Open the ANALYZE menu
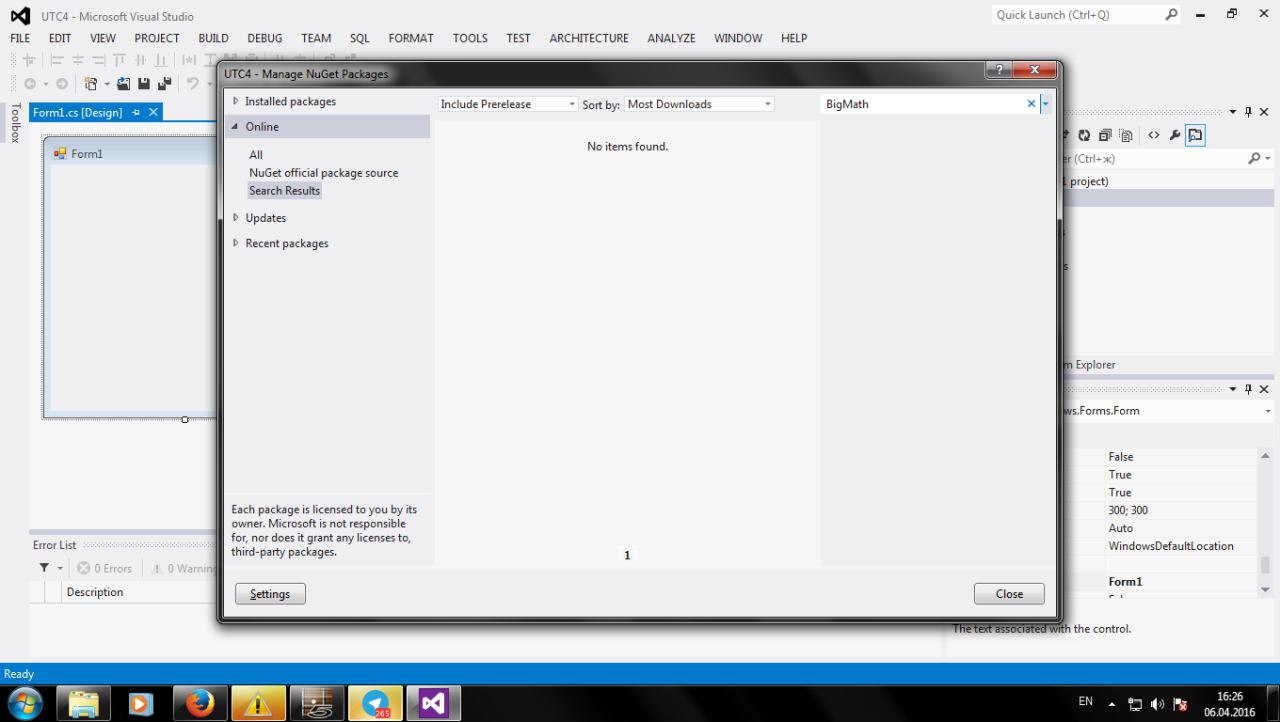 671,38
